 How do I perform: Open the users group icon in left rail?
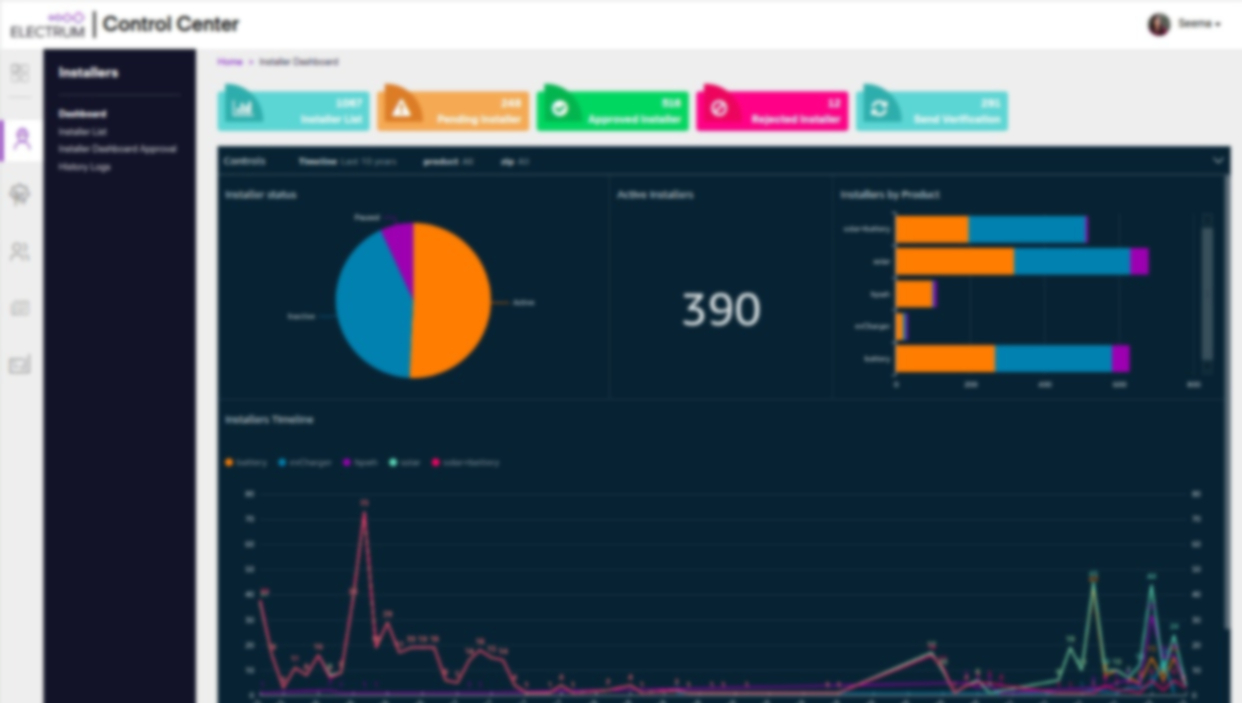click(20, 252)
